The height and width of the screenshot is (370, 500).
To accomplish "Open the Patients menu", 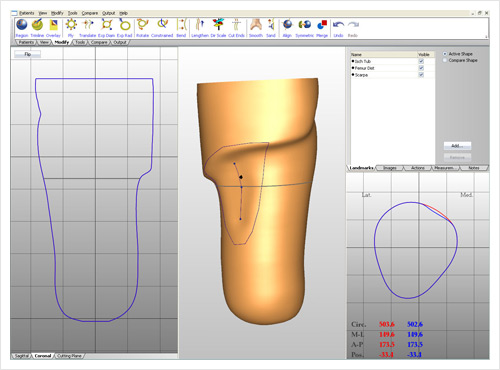I will click(x=27, y=13).
